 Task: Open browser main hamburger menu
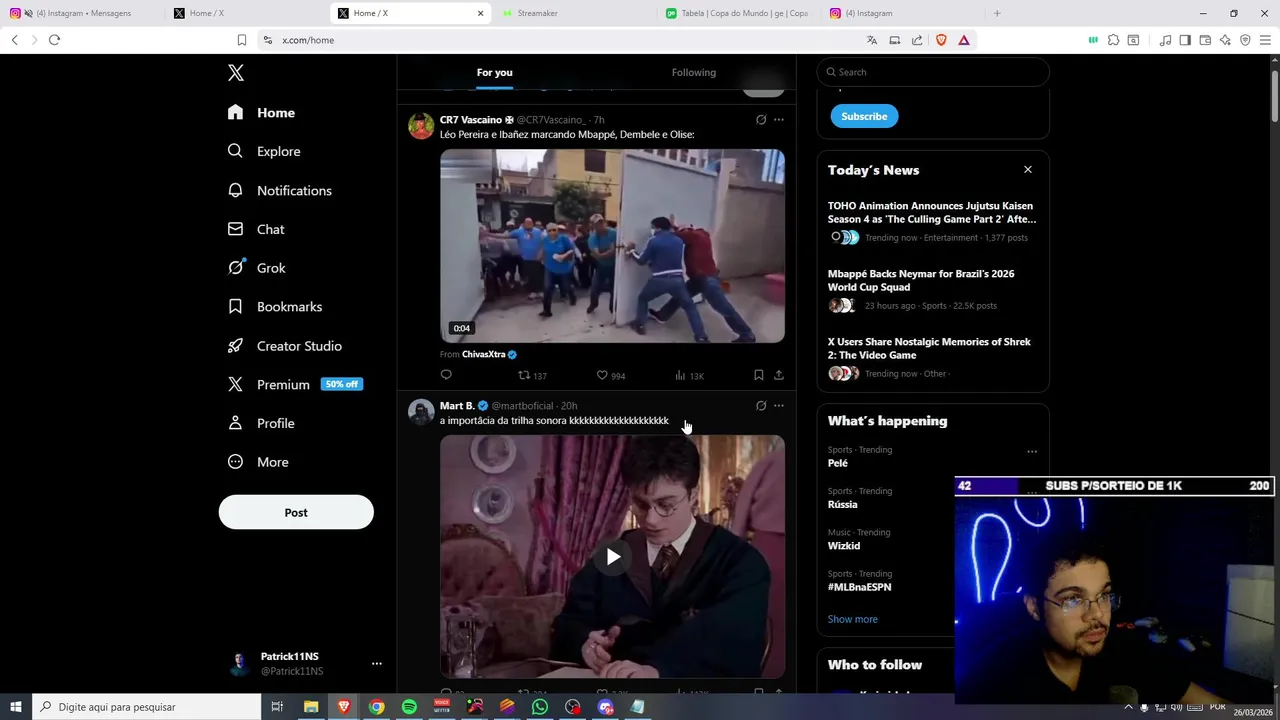click(1266, 40)
